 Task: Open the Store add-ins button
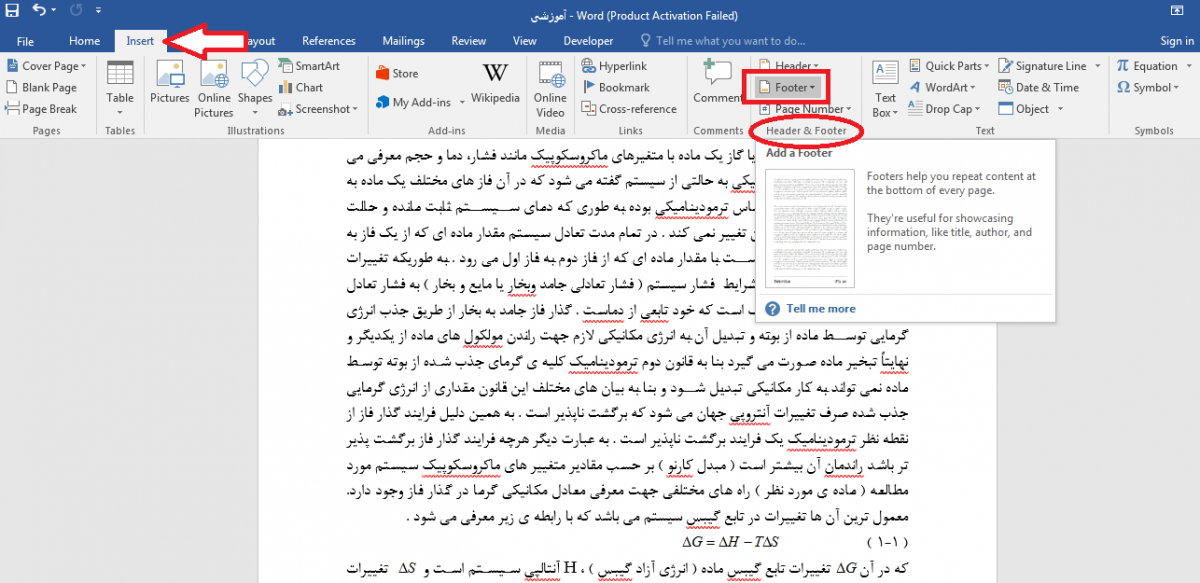pyautogui.click(x=397, y=73)
